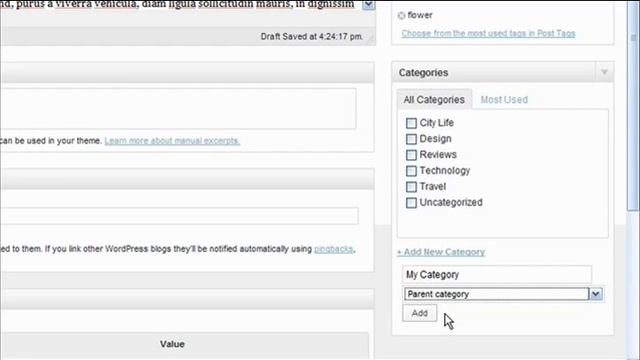Check the Technology category

(411, 171)
